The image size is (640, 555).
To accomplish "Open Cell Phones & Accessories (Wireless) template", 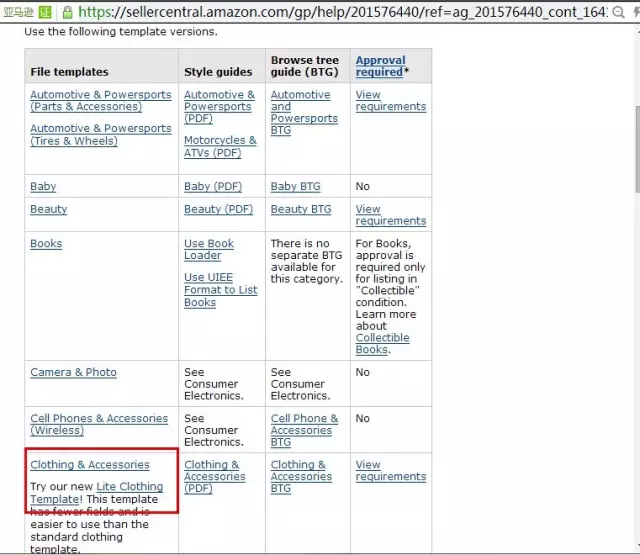I will point(99,424).
